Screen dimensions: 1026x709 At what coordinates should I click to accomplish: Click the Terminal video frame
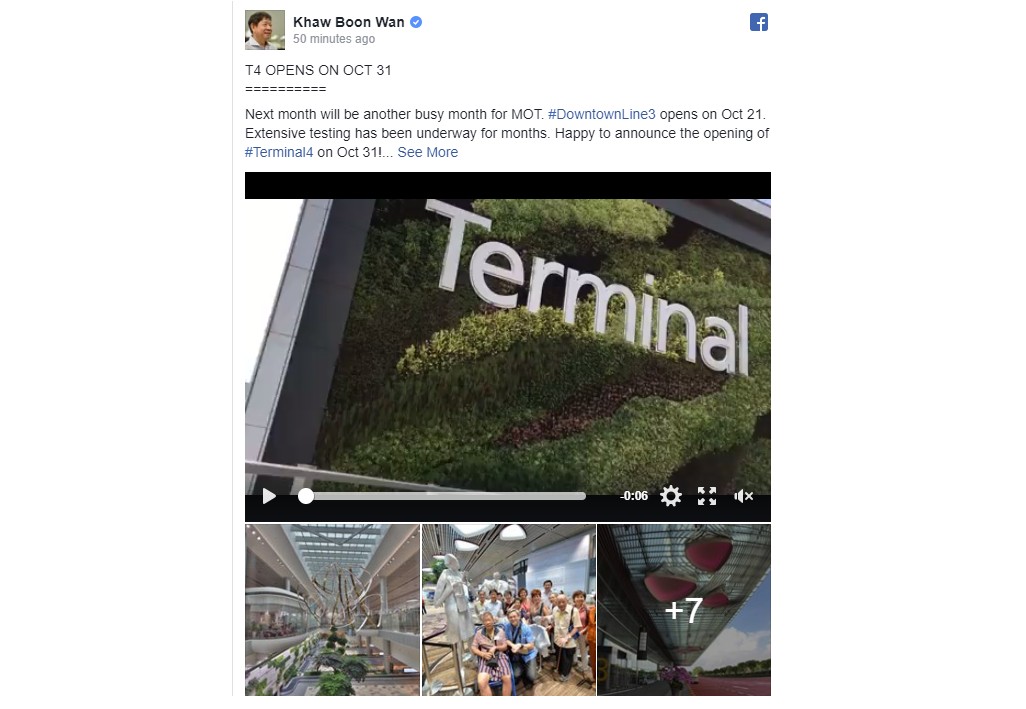[508, 340]
